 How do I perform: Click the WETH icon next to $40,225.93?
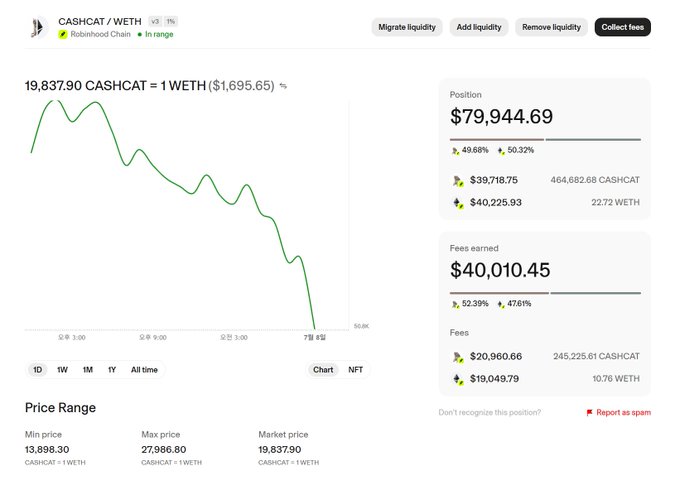click(x=458, y=203)
